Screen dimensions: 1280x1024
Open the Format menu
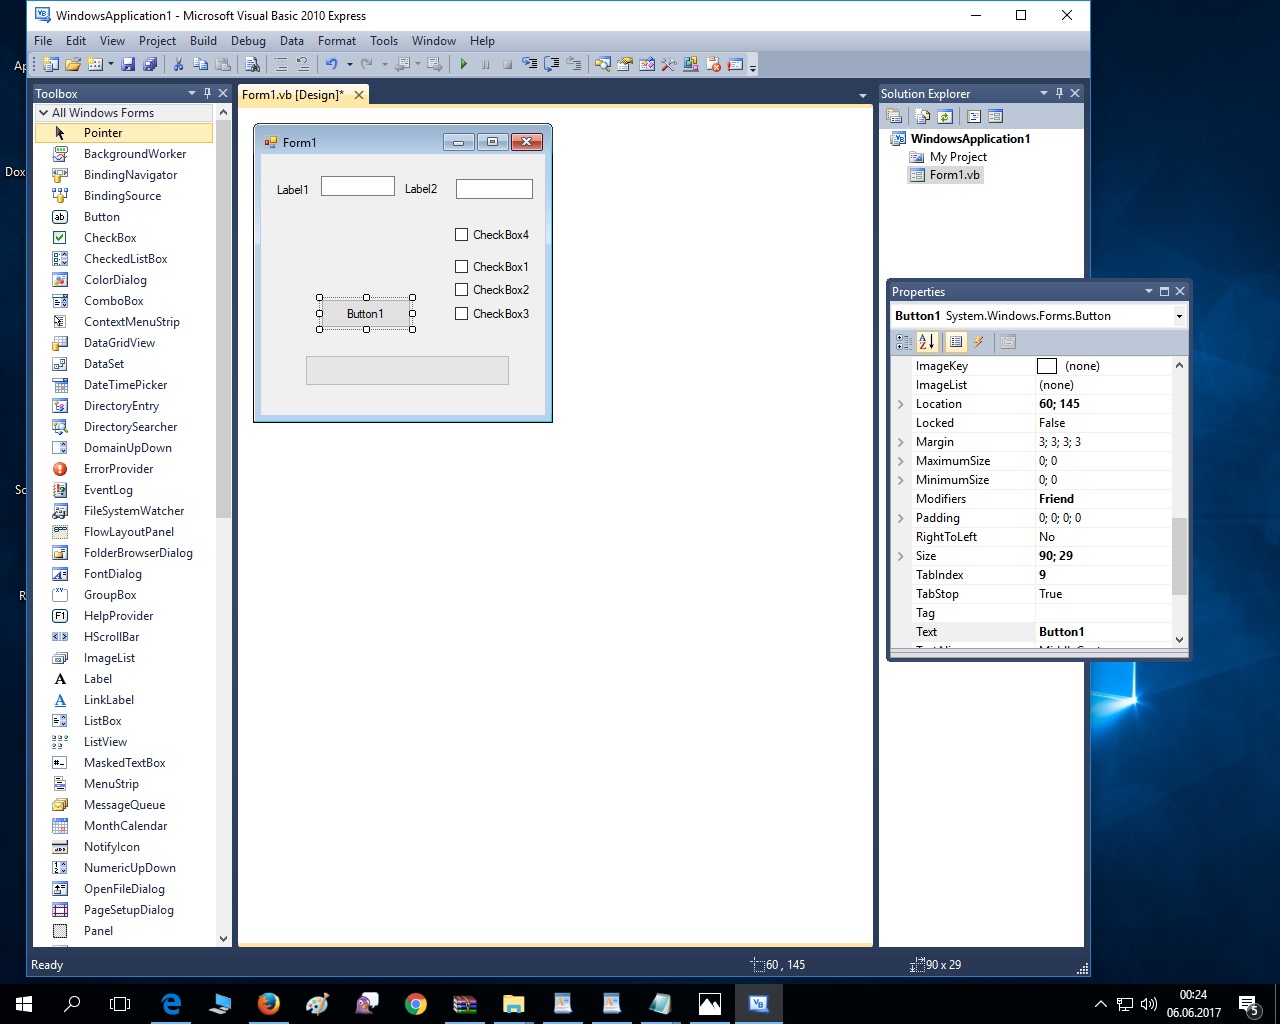coord(337,41)
